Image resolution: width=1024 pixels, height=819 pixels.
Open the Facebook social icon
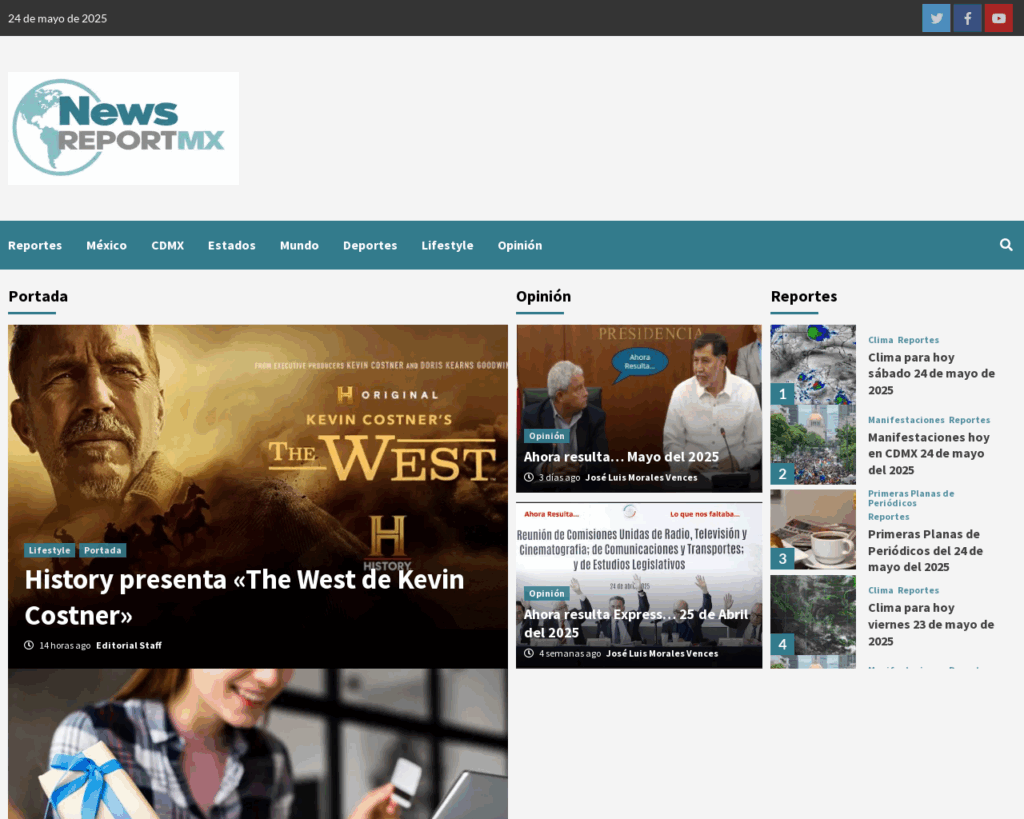967,18
